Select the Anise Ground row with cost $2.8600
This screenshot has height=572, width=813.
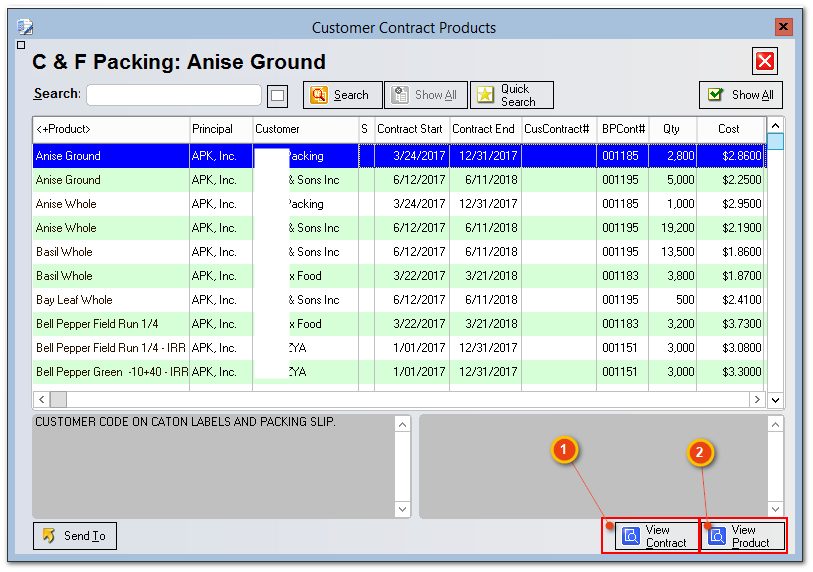coord(399,156)
